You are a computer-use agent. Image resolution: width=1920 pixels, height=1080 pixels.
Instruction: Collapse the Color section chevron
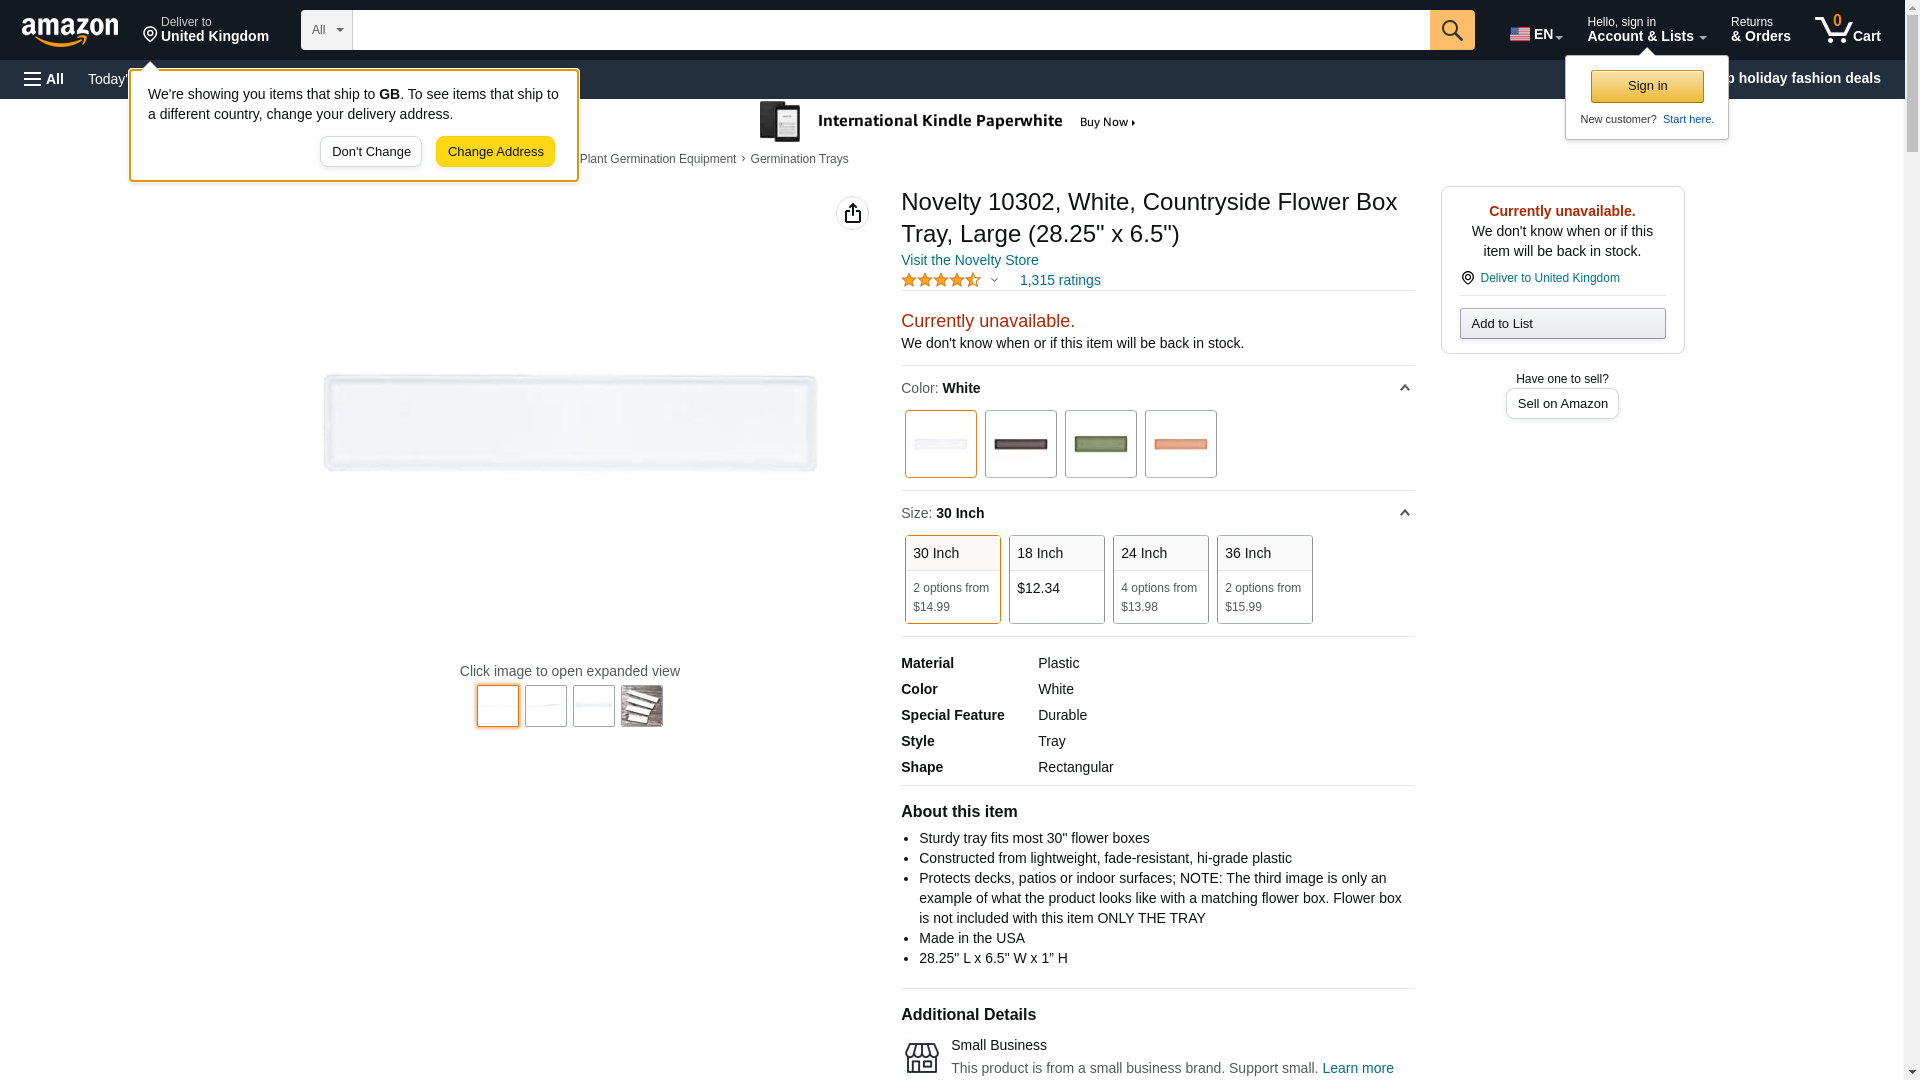pos(1404,388)
